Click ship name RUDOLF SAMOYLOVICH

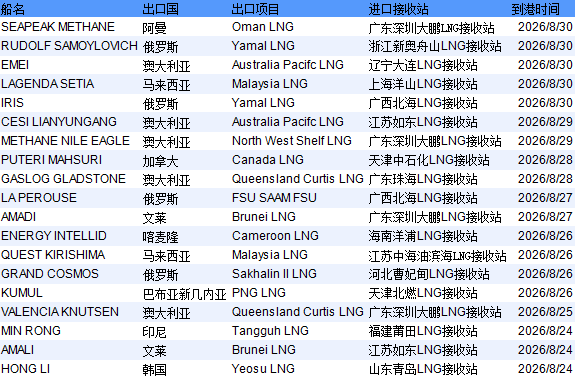click(69, 46)
